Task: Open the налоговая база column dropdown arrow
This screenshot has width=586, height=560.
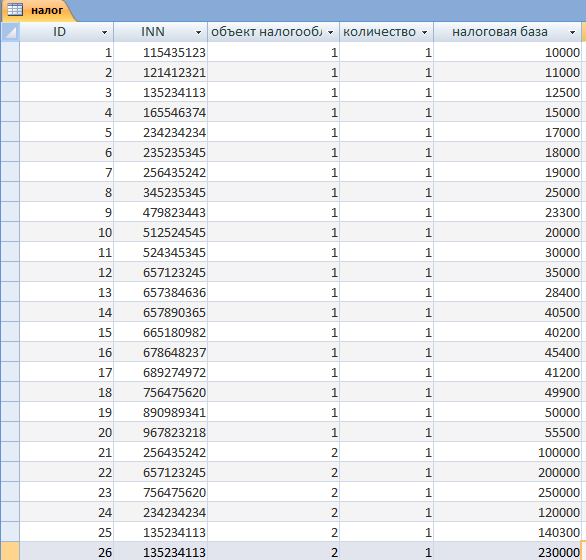Action: coord(572,33)
